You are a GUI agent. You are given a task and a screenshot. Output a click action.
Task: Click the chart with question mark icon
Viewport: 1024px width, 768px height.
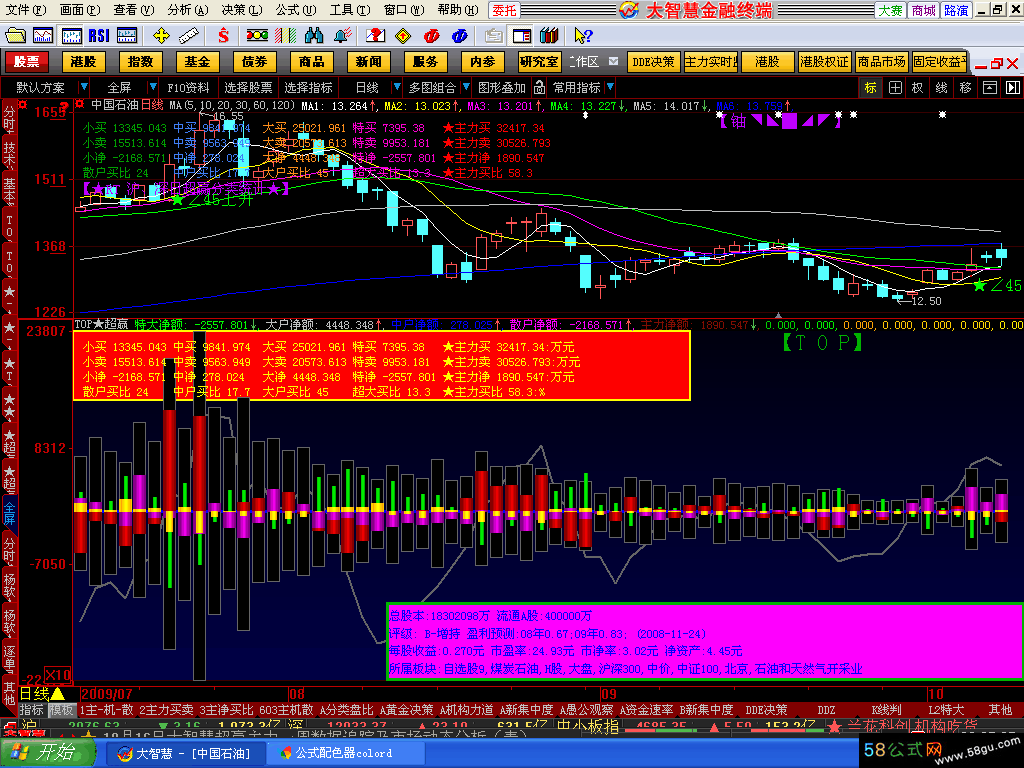tap(376, 35)
